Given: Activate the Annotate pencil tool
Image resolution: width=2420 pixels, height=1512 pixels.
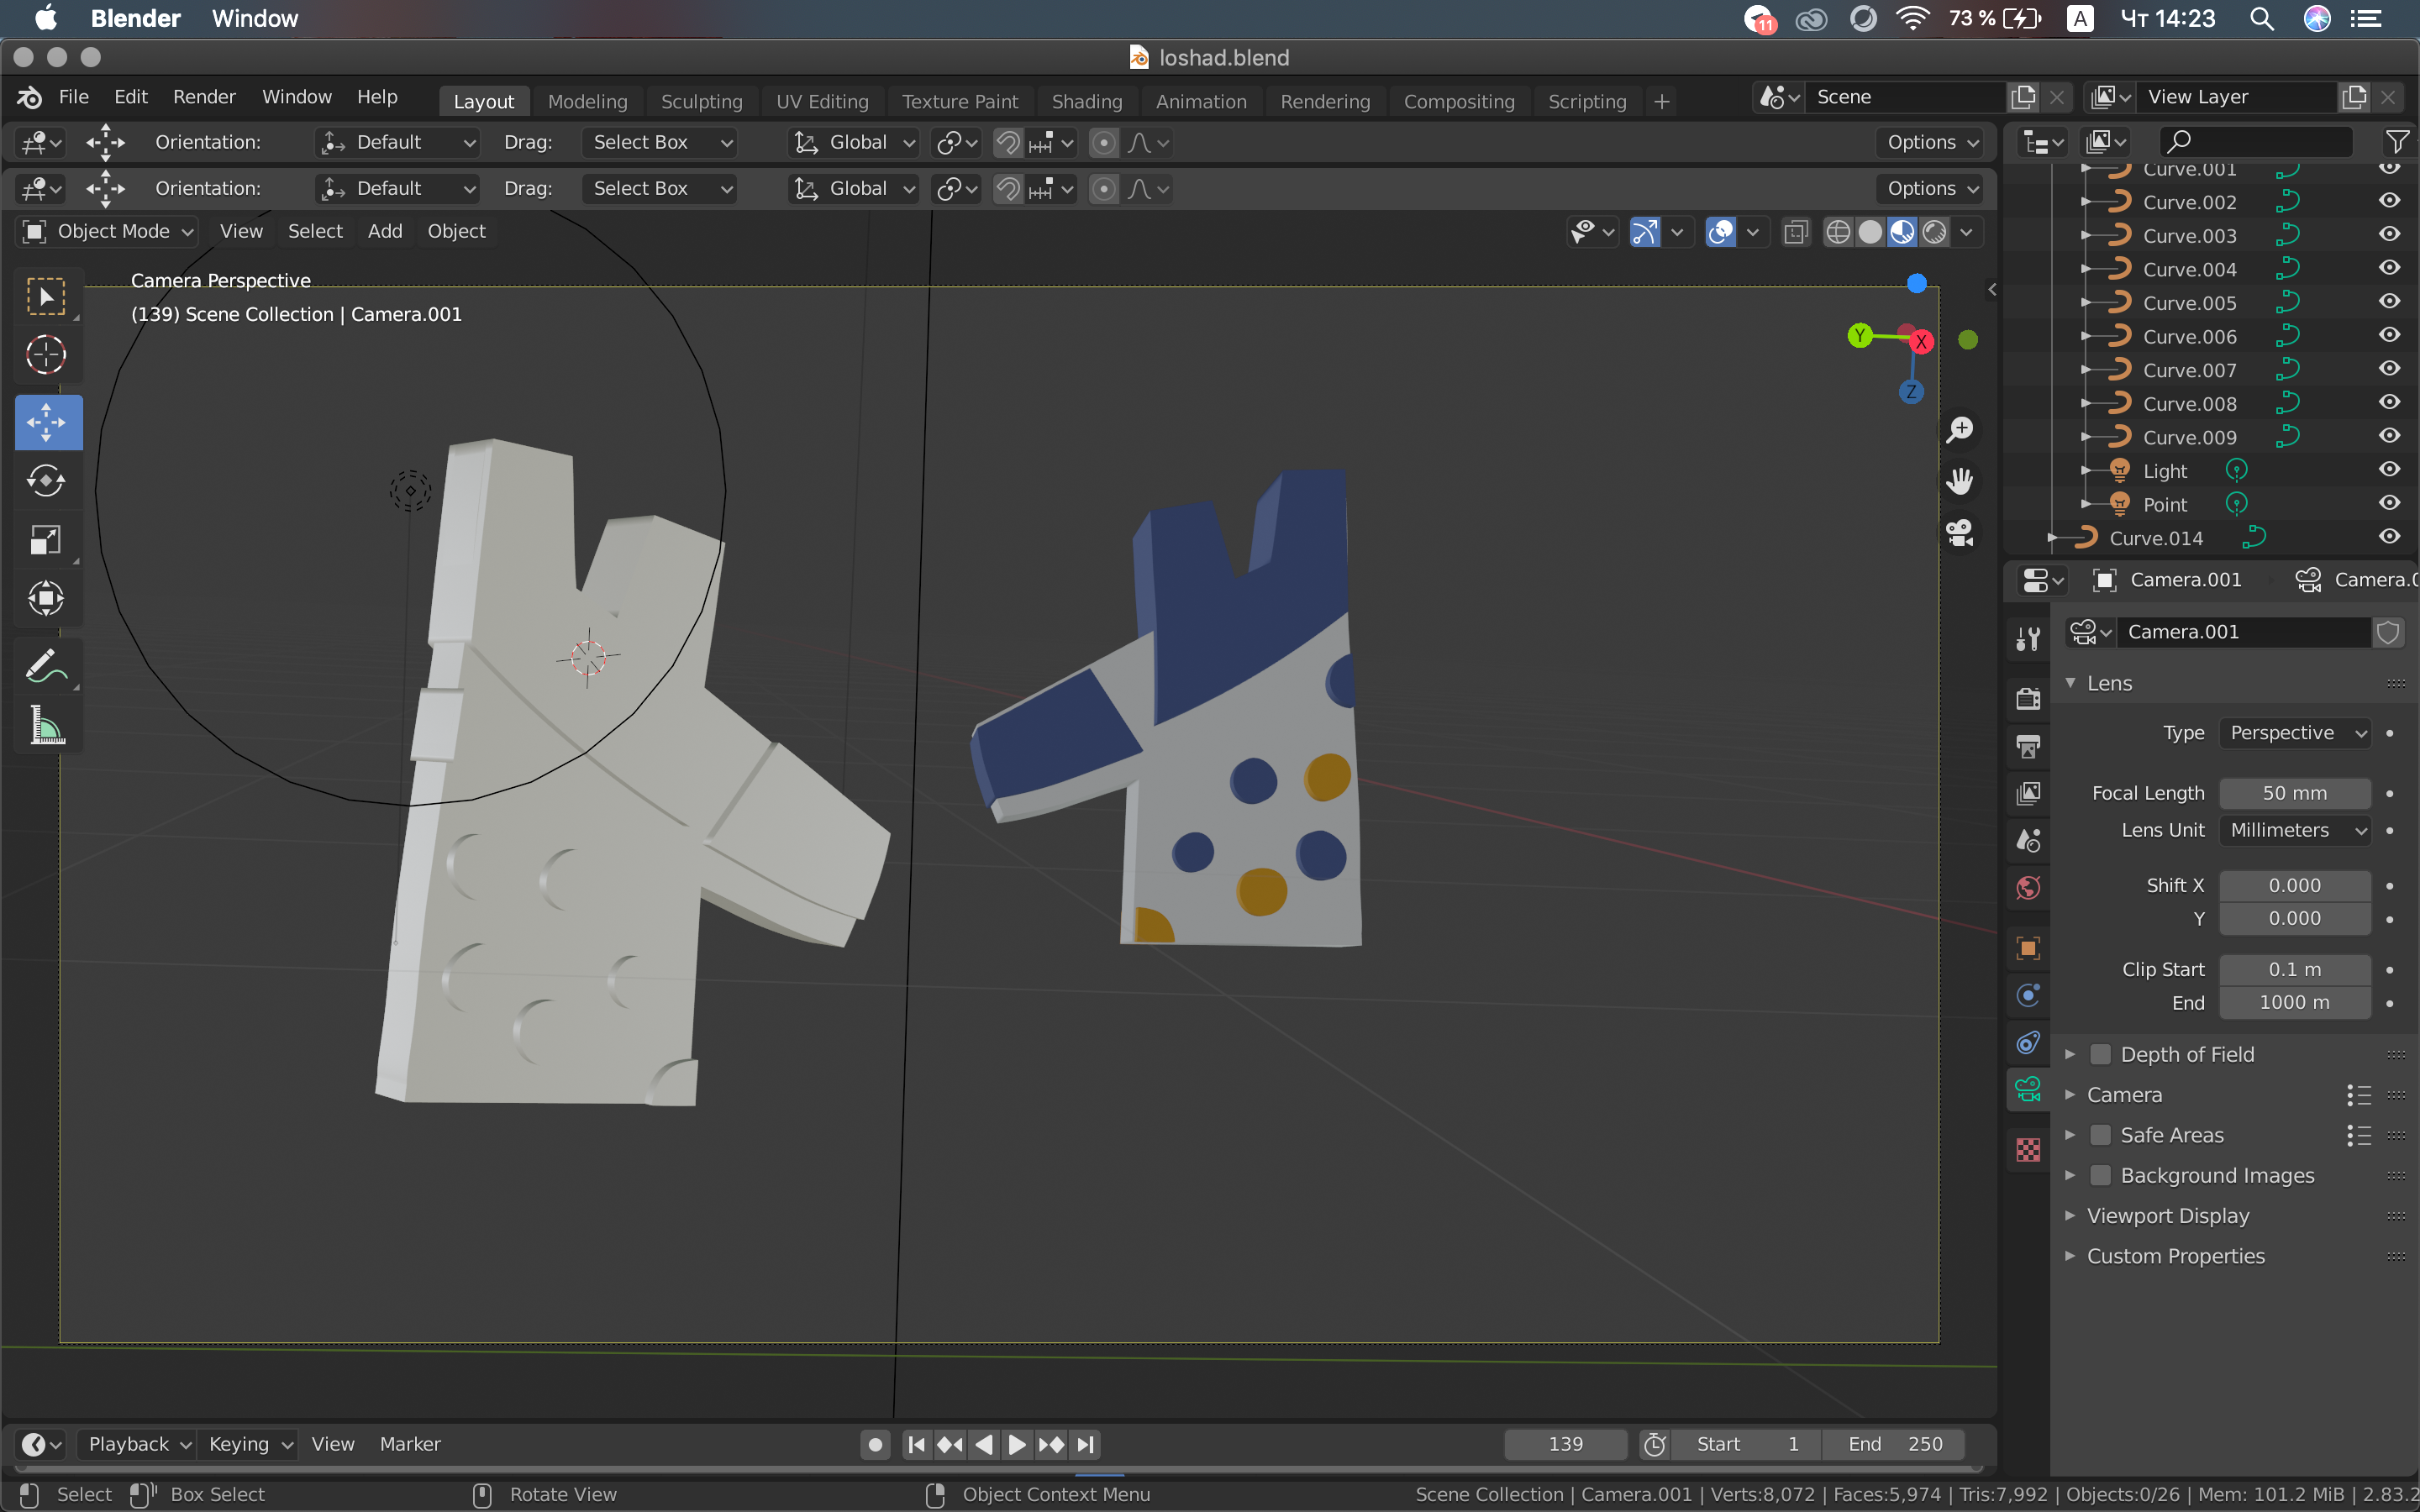Looking at the screenshot, I should pyautogui.click(x=47, y=667).
